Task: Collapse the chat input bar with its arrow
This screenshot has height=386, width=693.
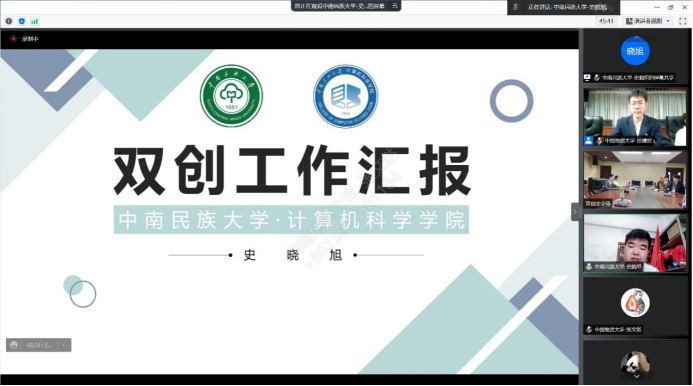Action: (64, 345)
